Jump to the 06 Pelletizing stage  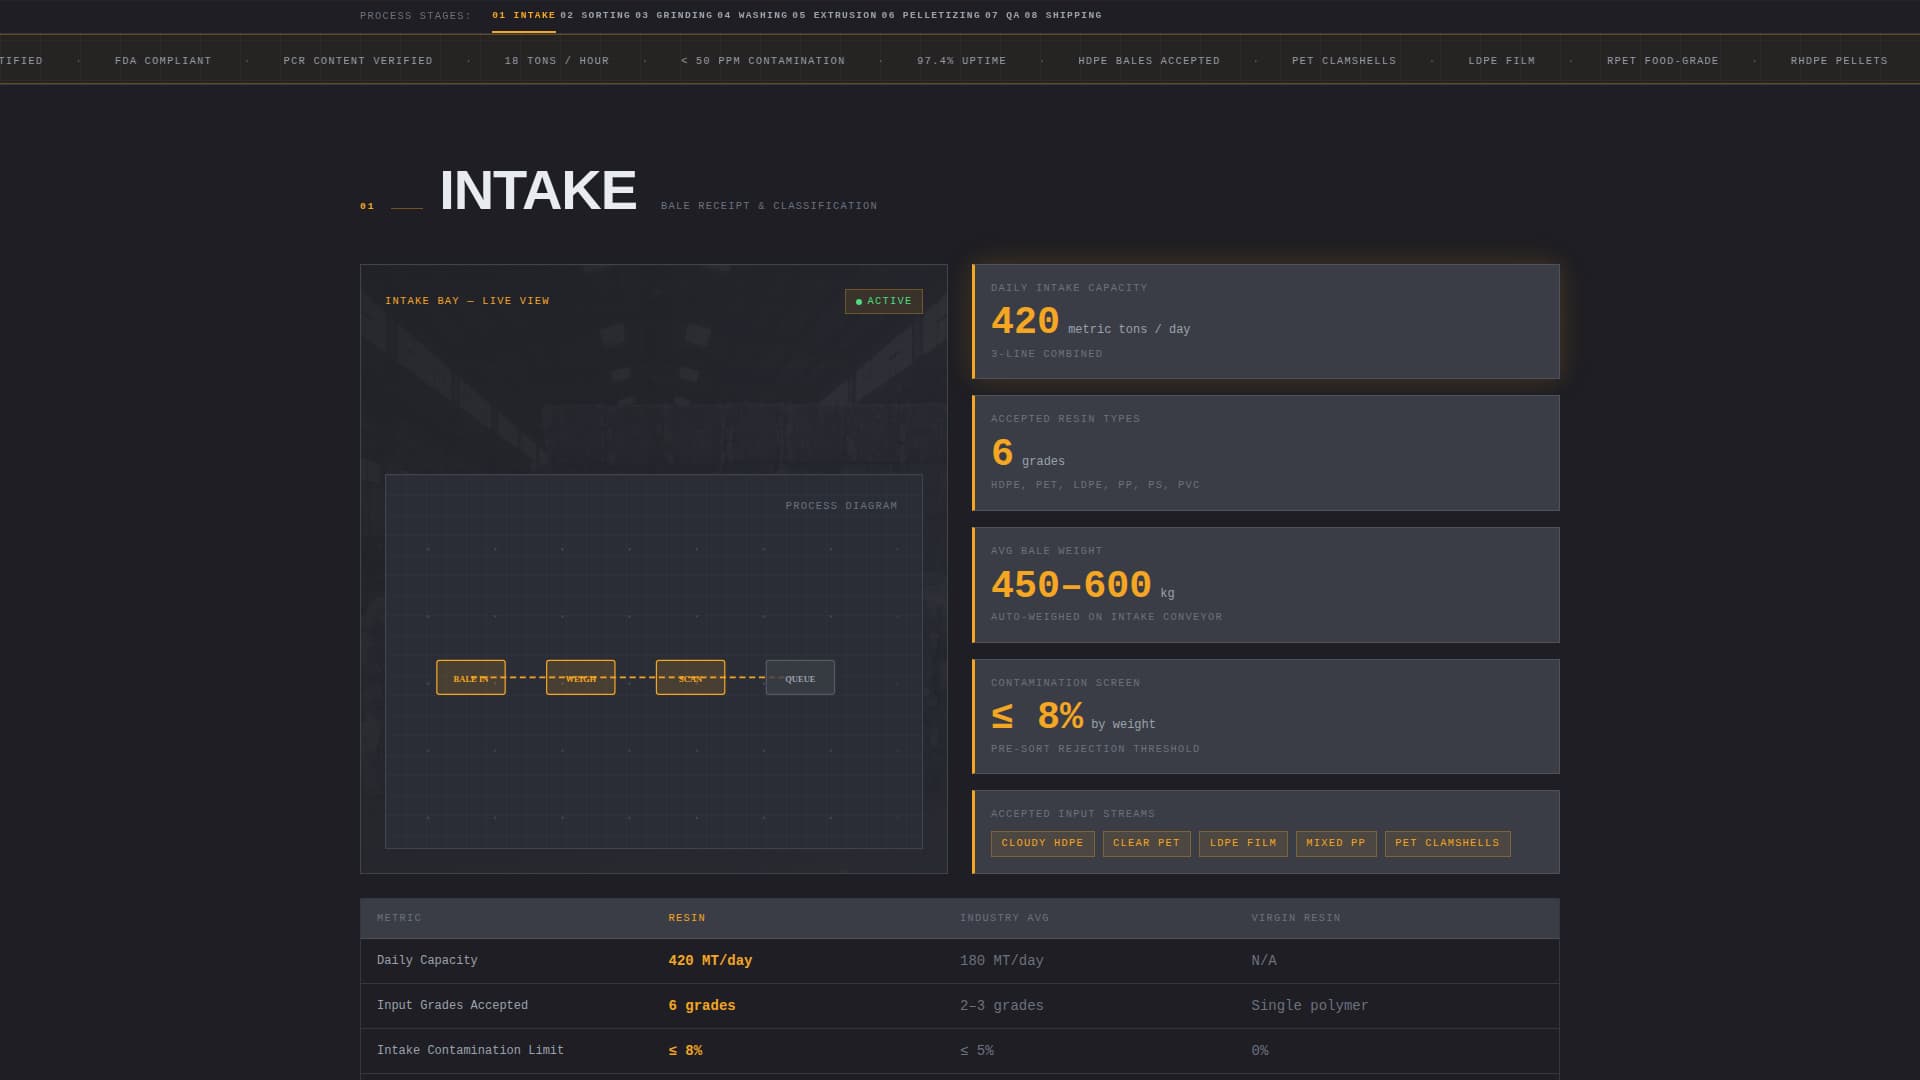931,16
